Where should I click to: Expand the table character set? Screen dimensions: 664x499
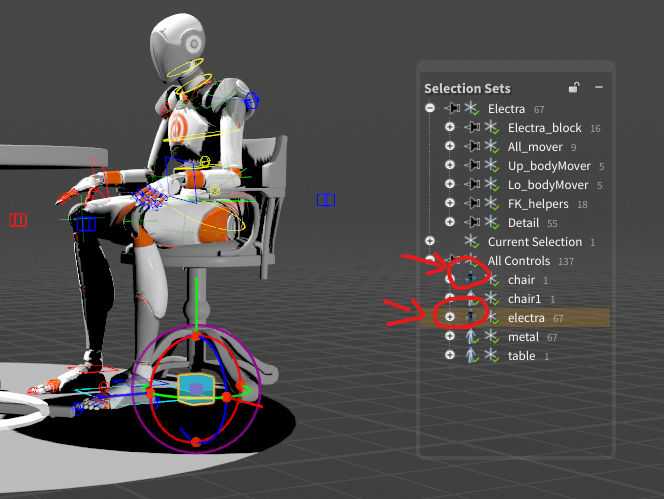(x=450, y=355)
